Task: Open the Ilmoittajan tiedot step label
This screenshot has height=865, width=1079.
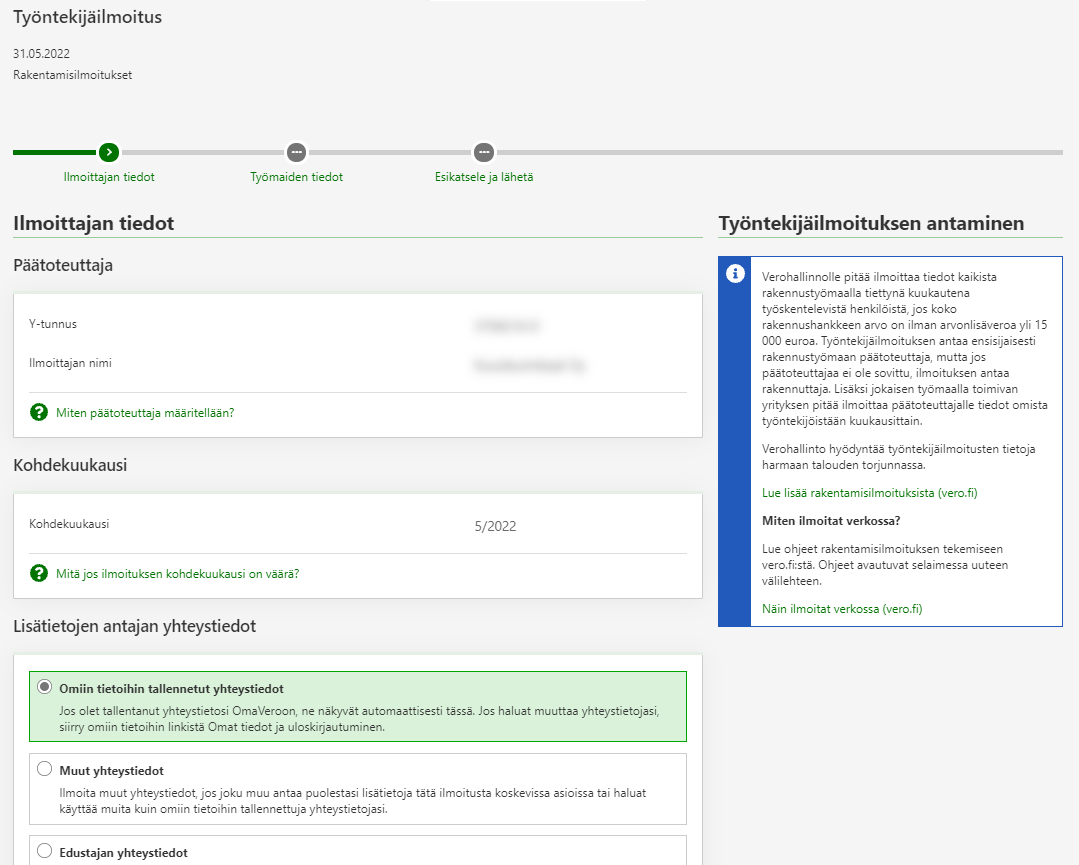Action: click(x=109, y=177)
